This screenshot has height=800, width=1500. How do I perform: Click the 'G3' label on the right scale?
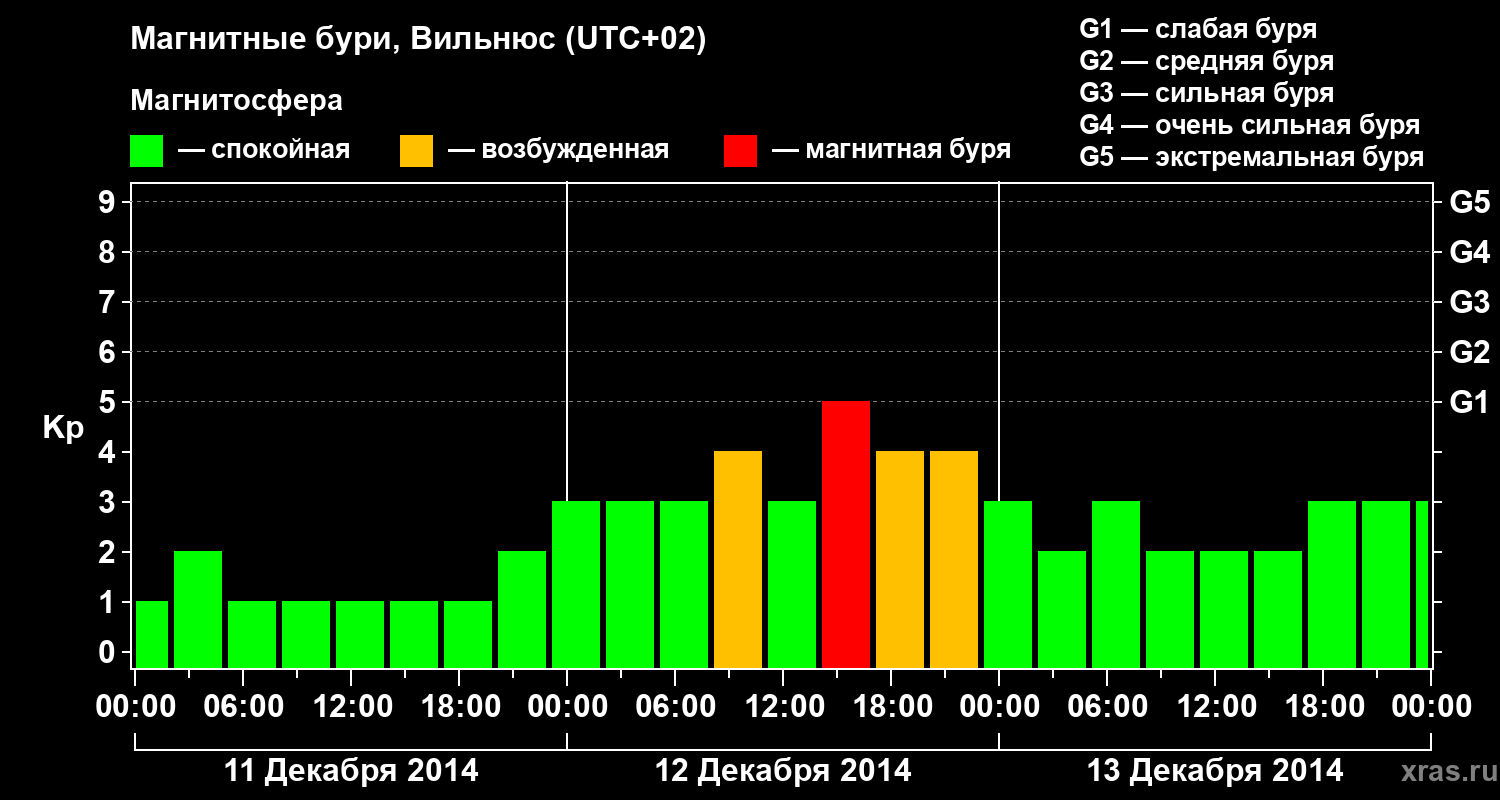[1469, 302]
